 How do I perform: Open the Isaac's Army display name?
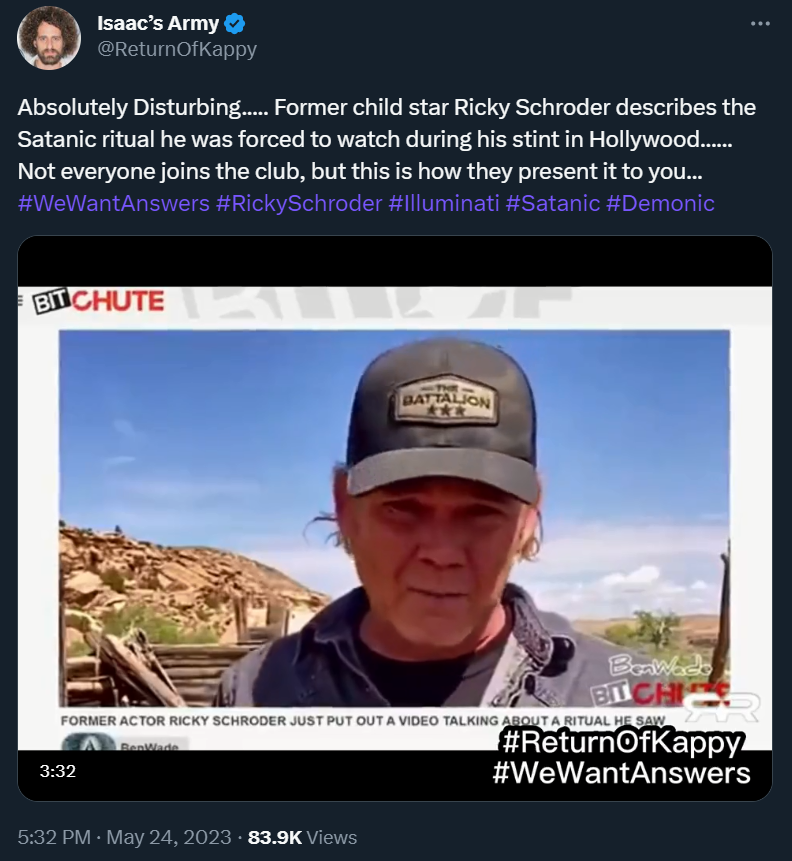coord(158,24)
